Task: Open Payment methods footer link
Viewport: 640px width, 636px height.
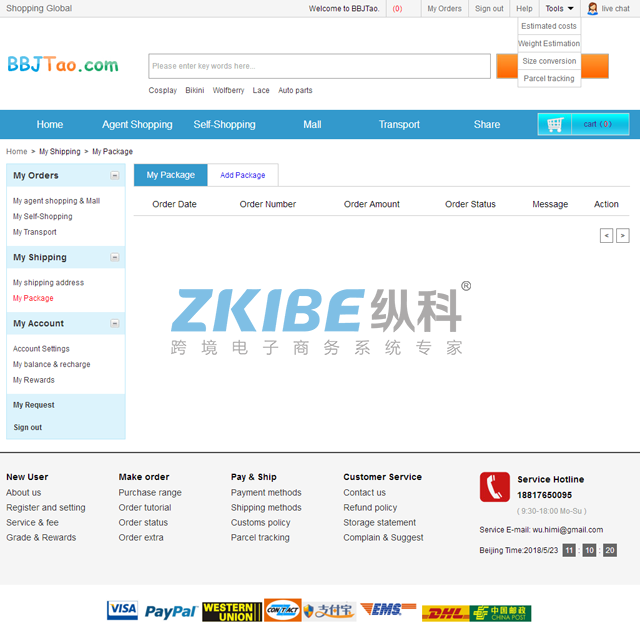Action: tap(266, 493)
